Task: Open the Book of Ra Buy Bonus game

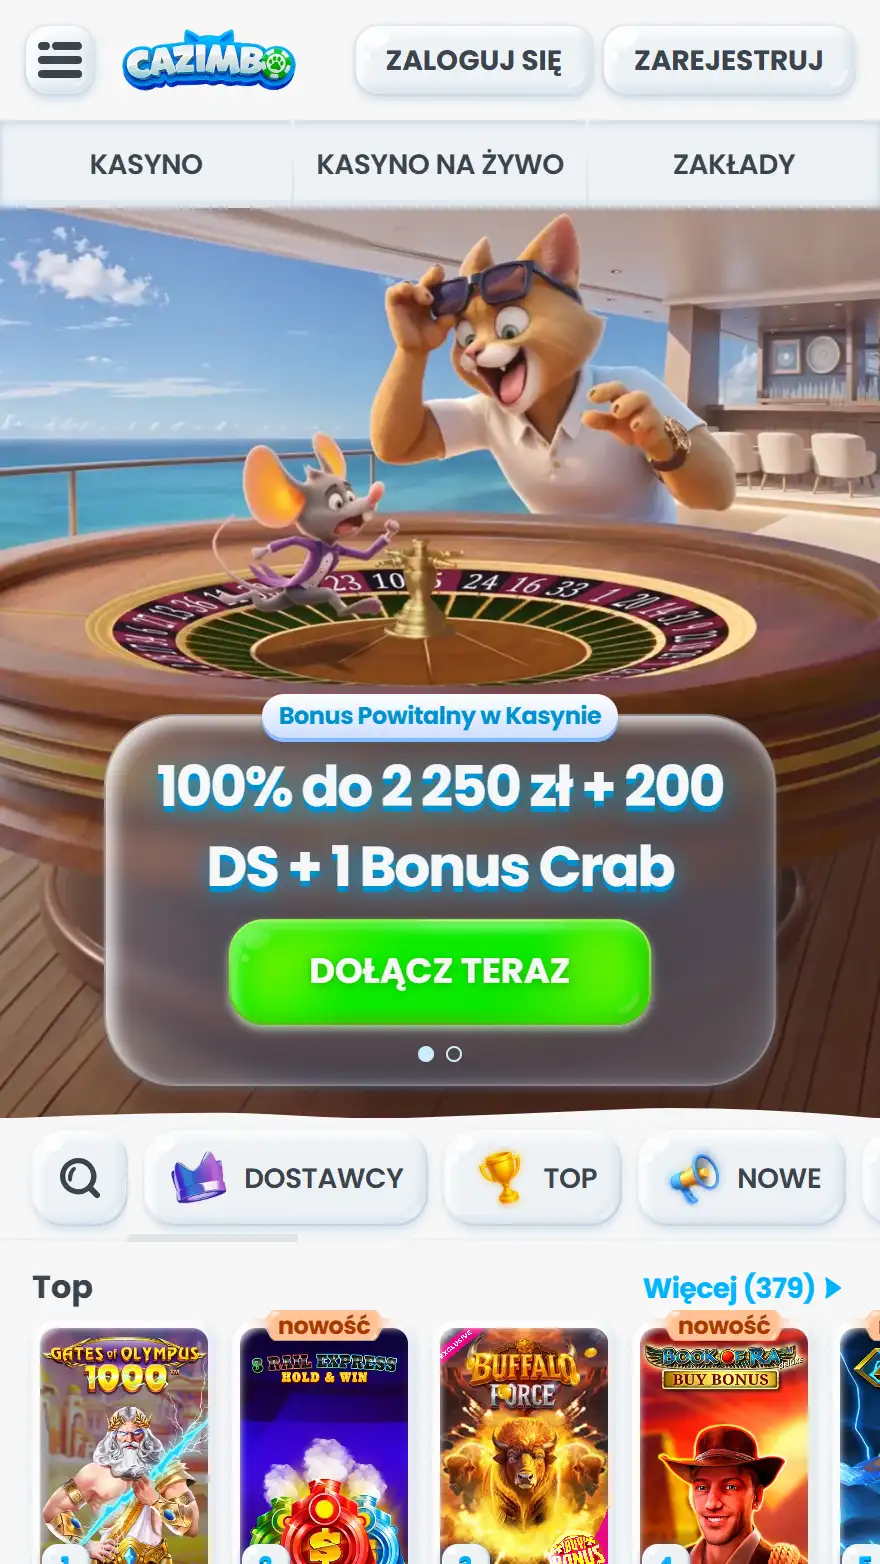Action: point(724,1446)
